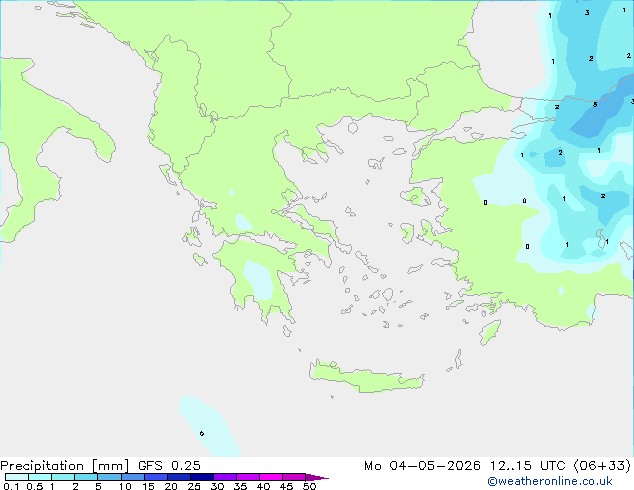Select the 45–50 mm legend swatch
Viewport: 634px width, 490px height.
coord(294,477)
